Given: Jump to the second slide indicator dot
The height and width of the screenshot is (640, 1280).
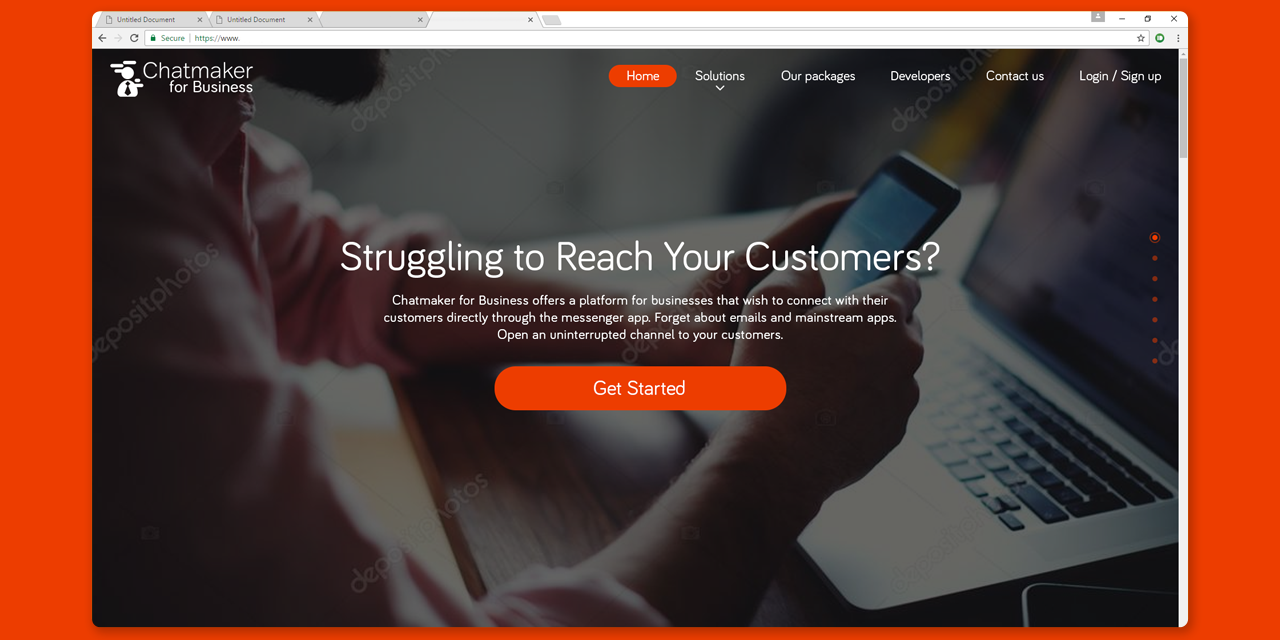Looking at the screenshot, I should (1155, 258).
